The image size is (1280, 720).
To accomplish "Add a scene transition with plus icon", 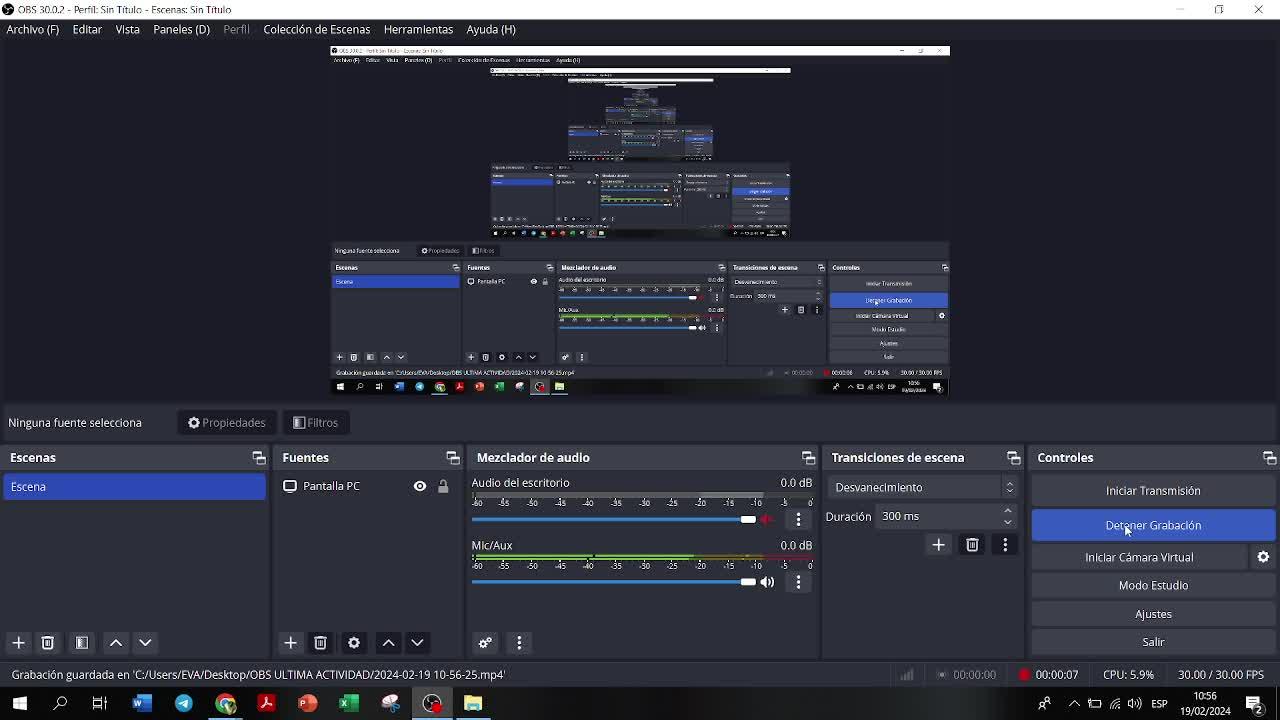I will (938, 545).
